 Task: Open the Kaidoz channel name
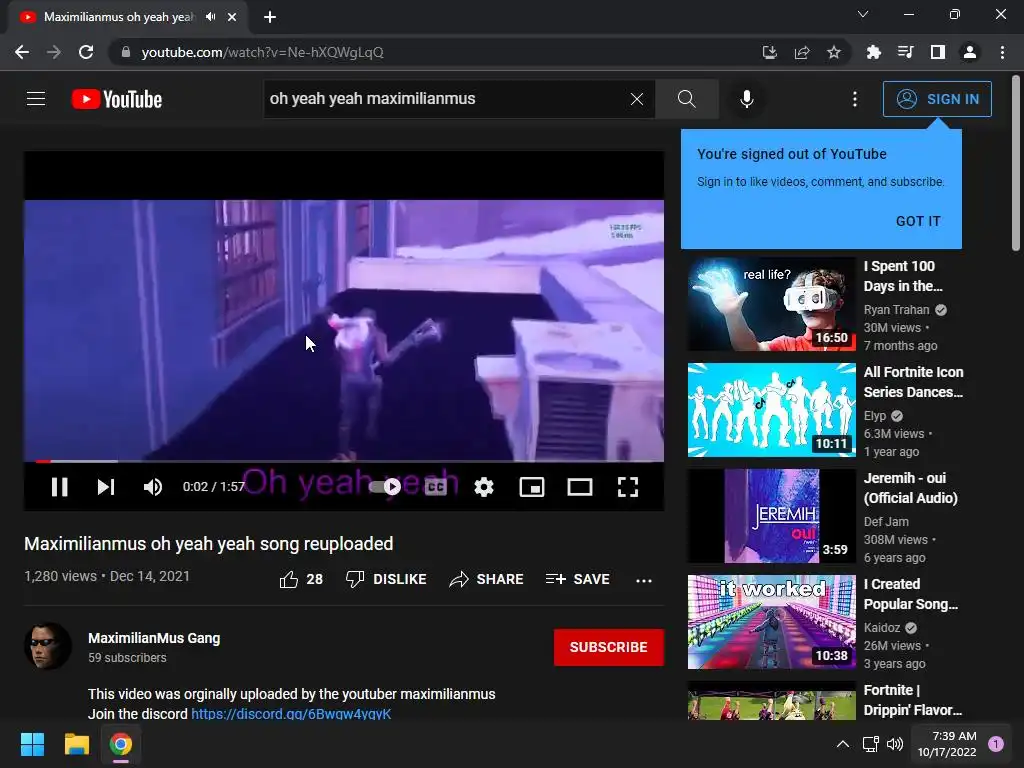882,628
